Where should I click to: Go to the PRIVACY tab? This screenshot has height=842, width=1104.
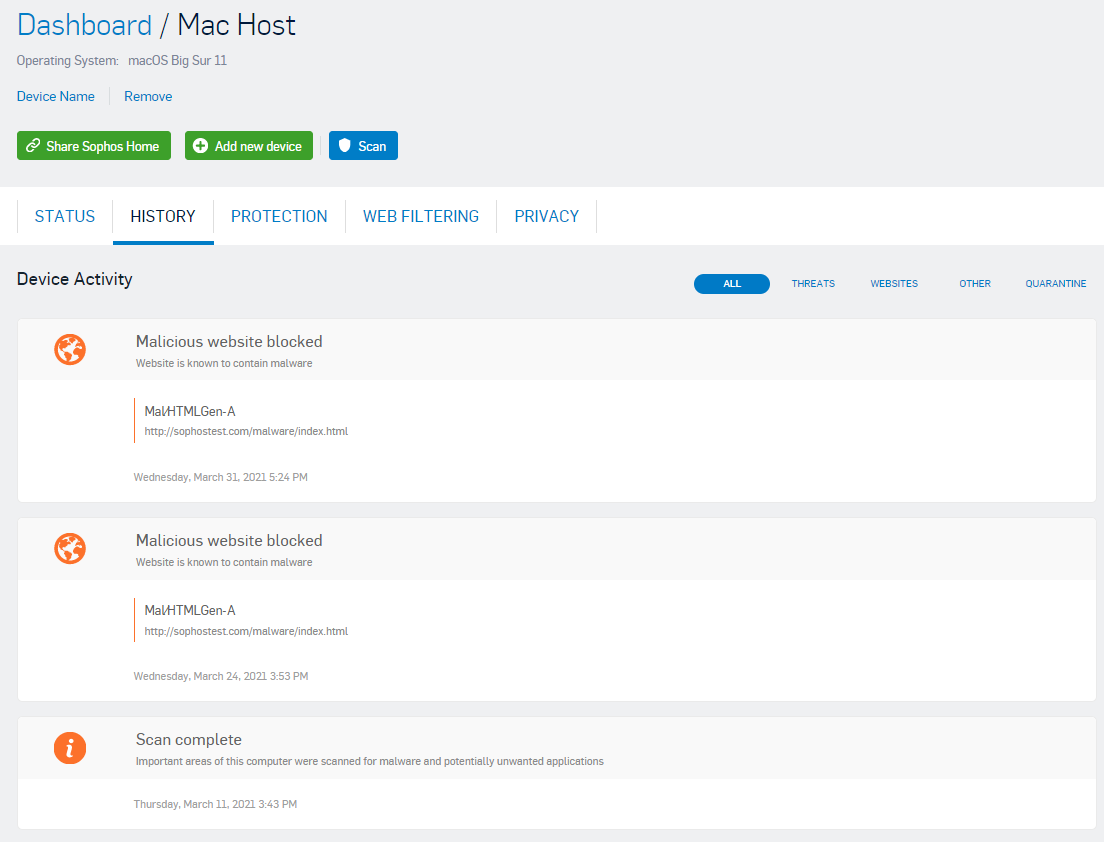546,216
